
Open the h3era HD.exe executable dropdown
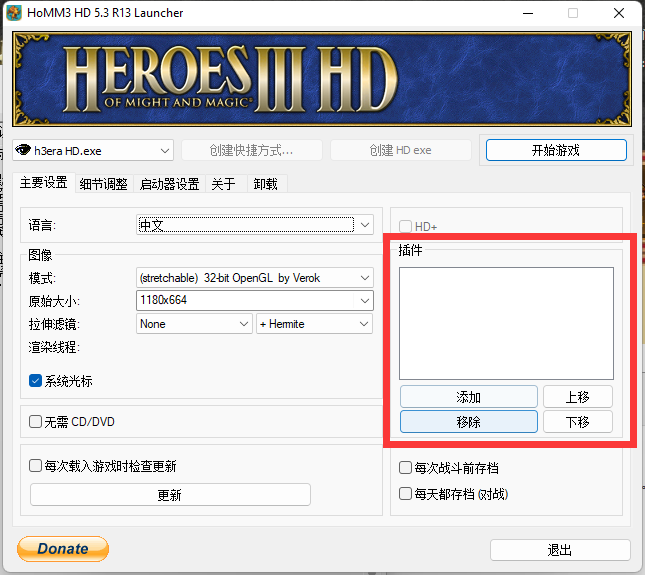[x=93, y=151]
